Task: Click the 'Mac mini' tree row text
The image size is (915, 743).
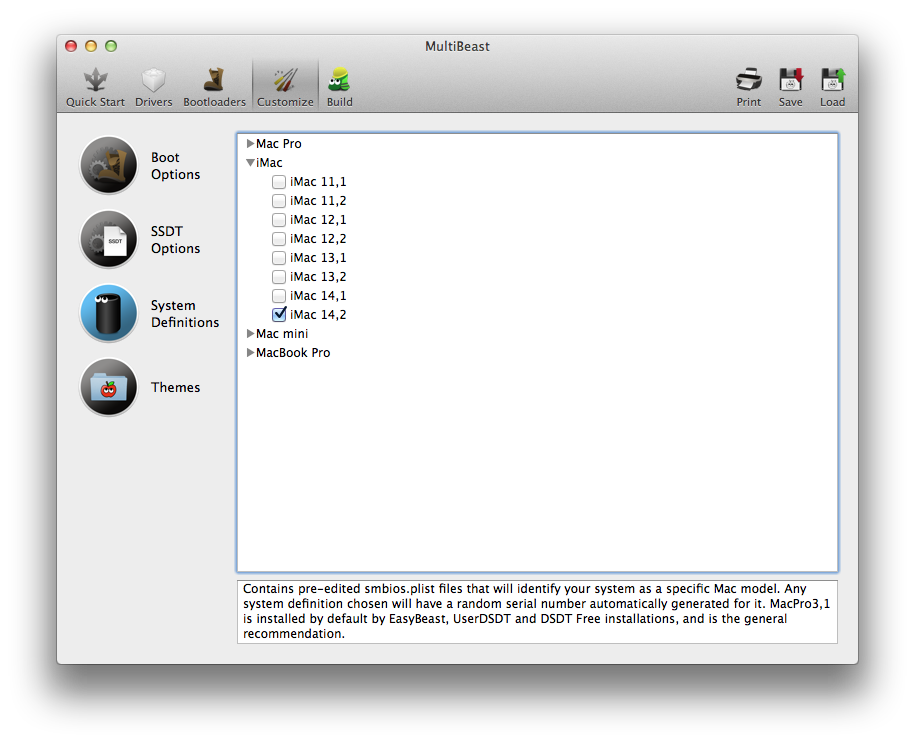Action: click(x=282, y=334)
